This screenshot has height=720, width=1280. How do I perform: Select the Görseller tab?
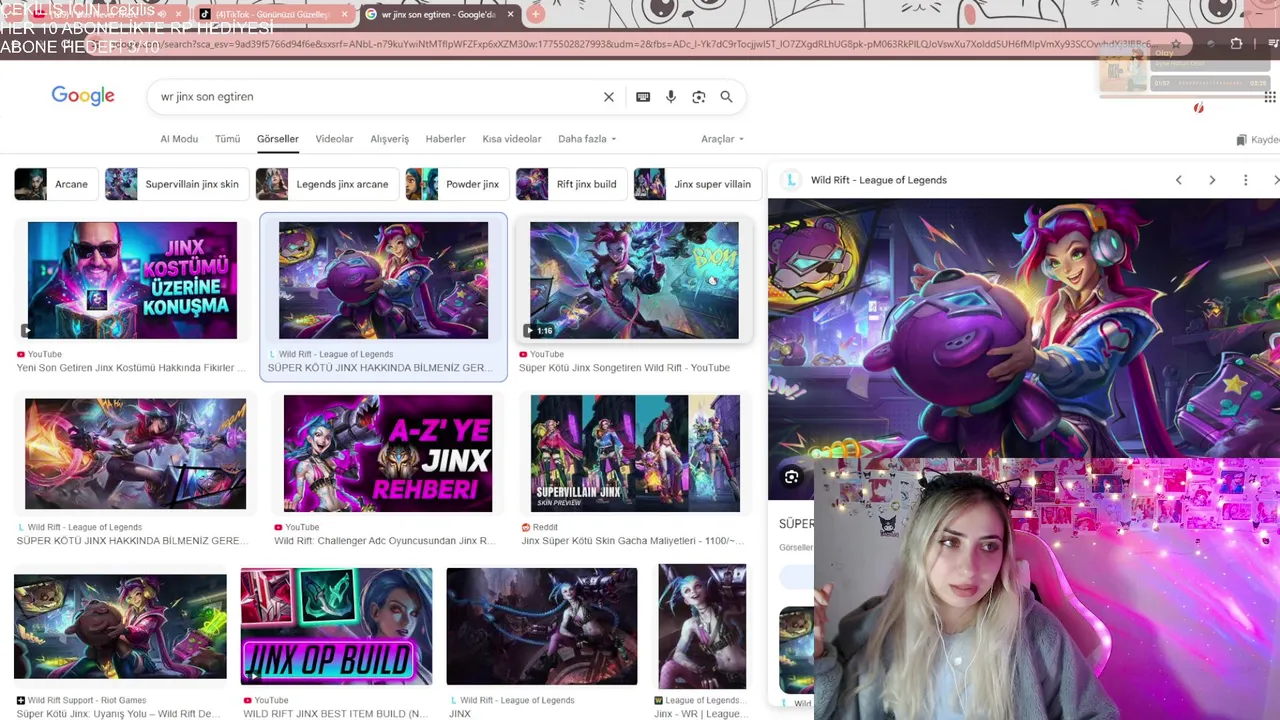[x=277, y=139]
